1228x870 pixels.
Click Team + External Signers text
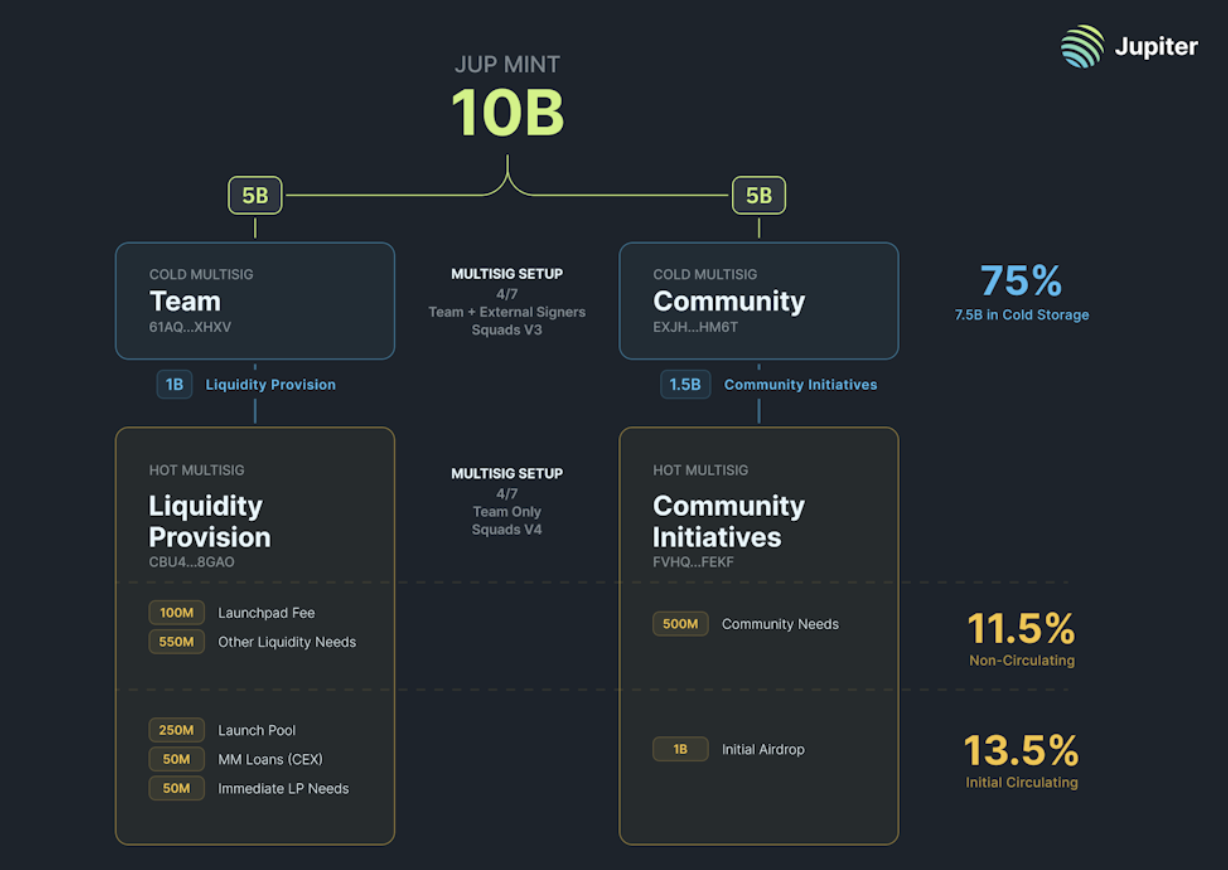507,312
